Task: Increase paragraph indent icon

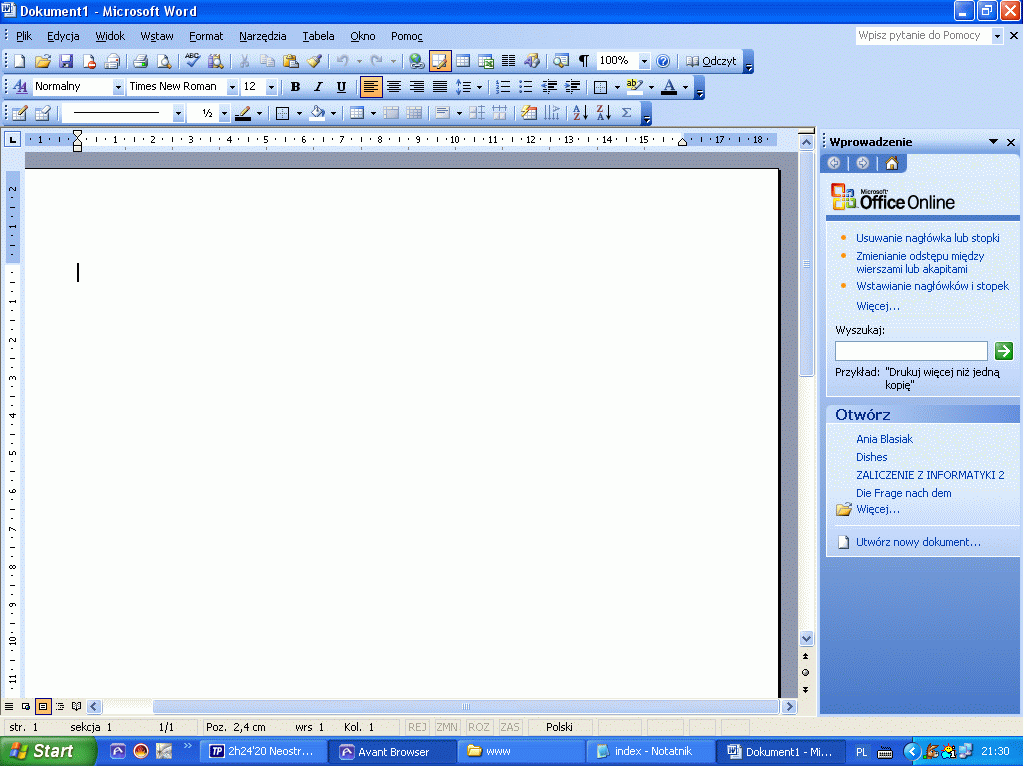Action: [x=573, y=87]
